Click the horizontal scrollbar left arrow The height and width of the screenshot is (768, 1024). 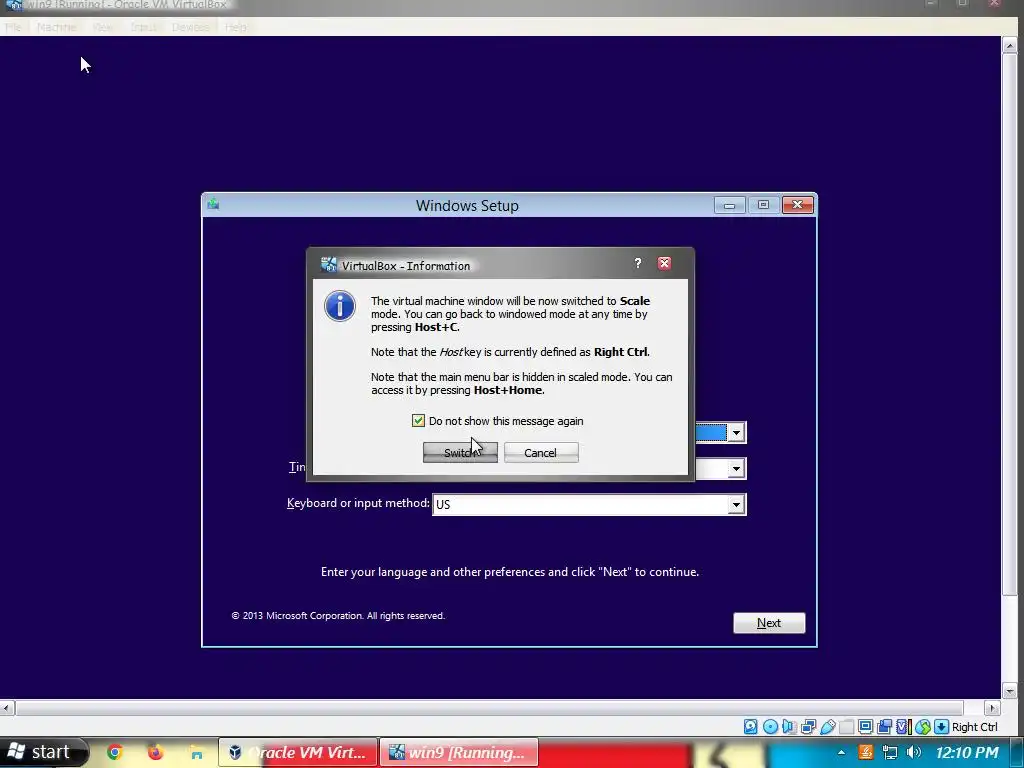[x=7, y=708]
